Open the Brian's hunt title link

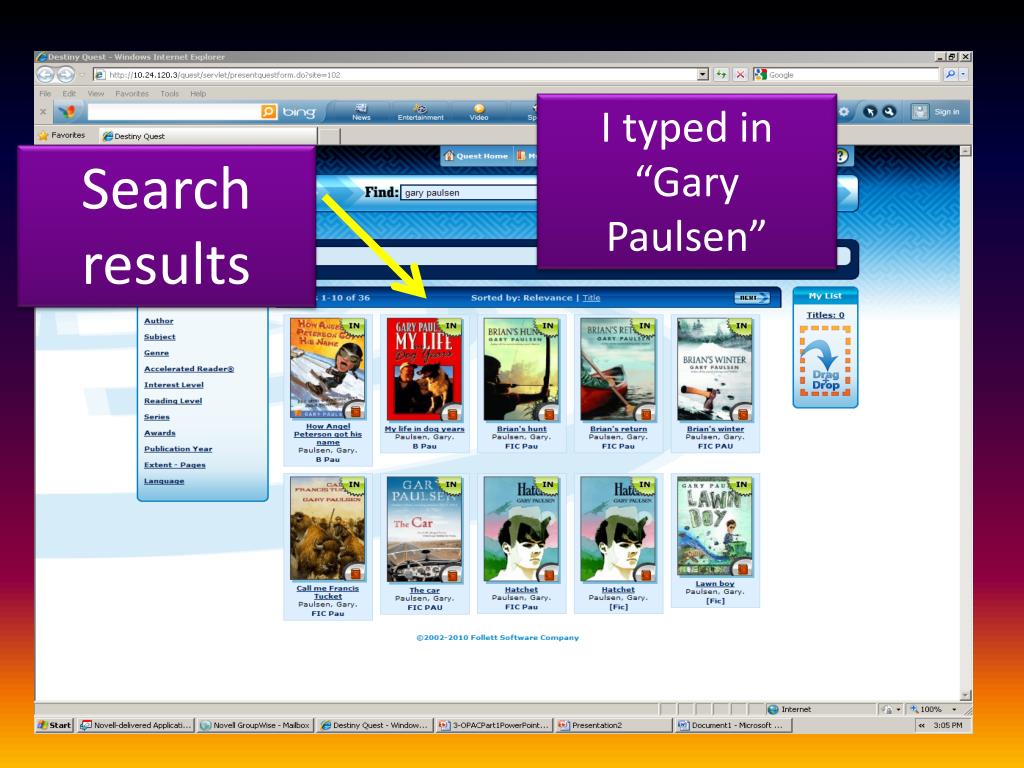(x=521, y=429)
